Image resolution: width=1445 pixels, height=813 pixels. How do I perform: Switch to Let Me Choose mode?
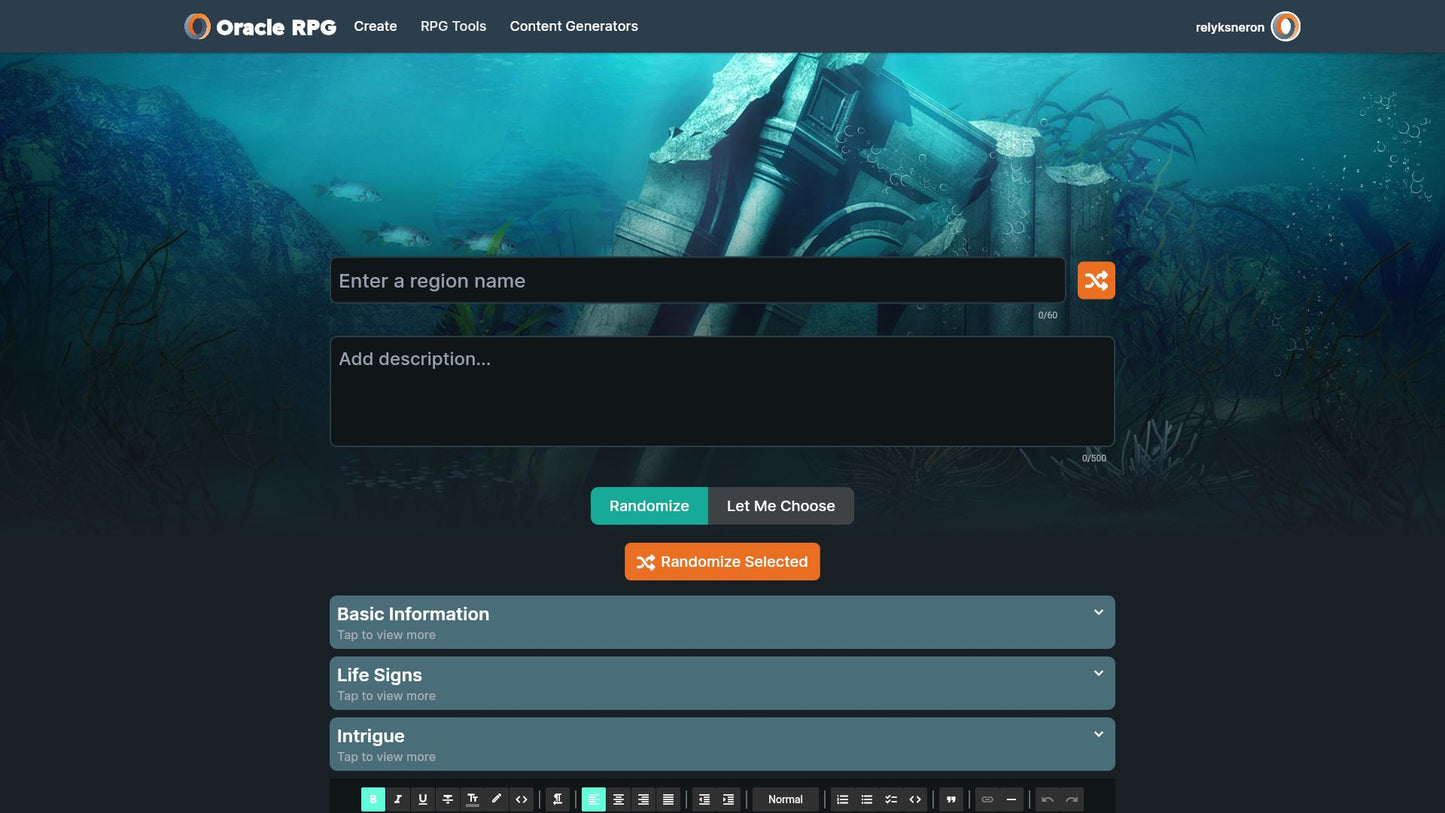780,506
